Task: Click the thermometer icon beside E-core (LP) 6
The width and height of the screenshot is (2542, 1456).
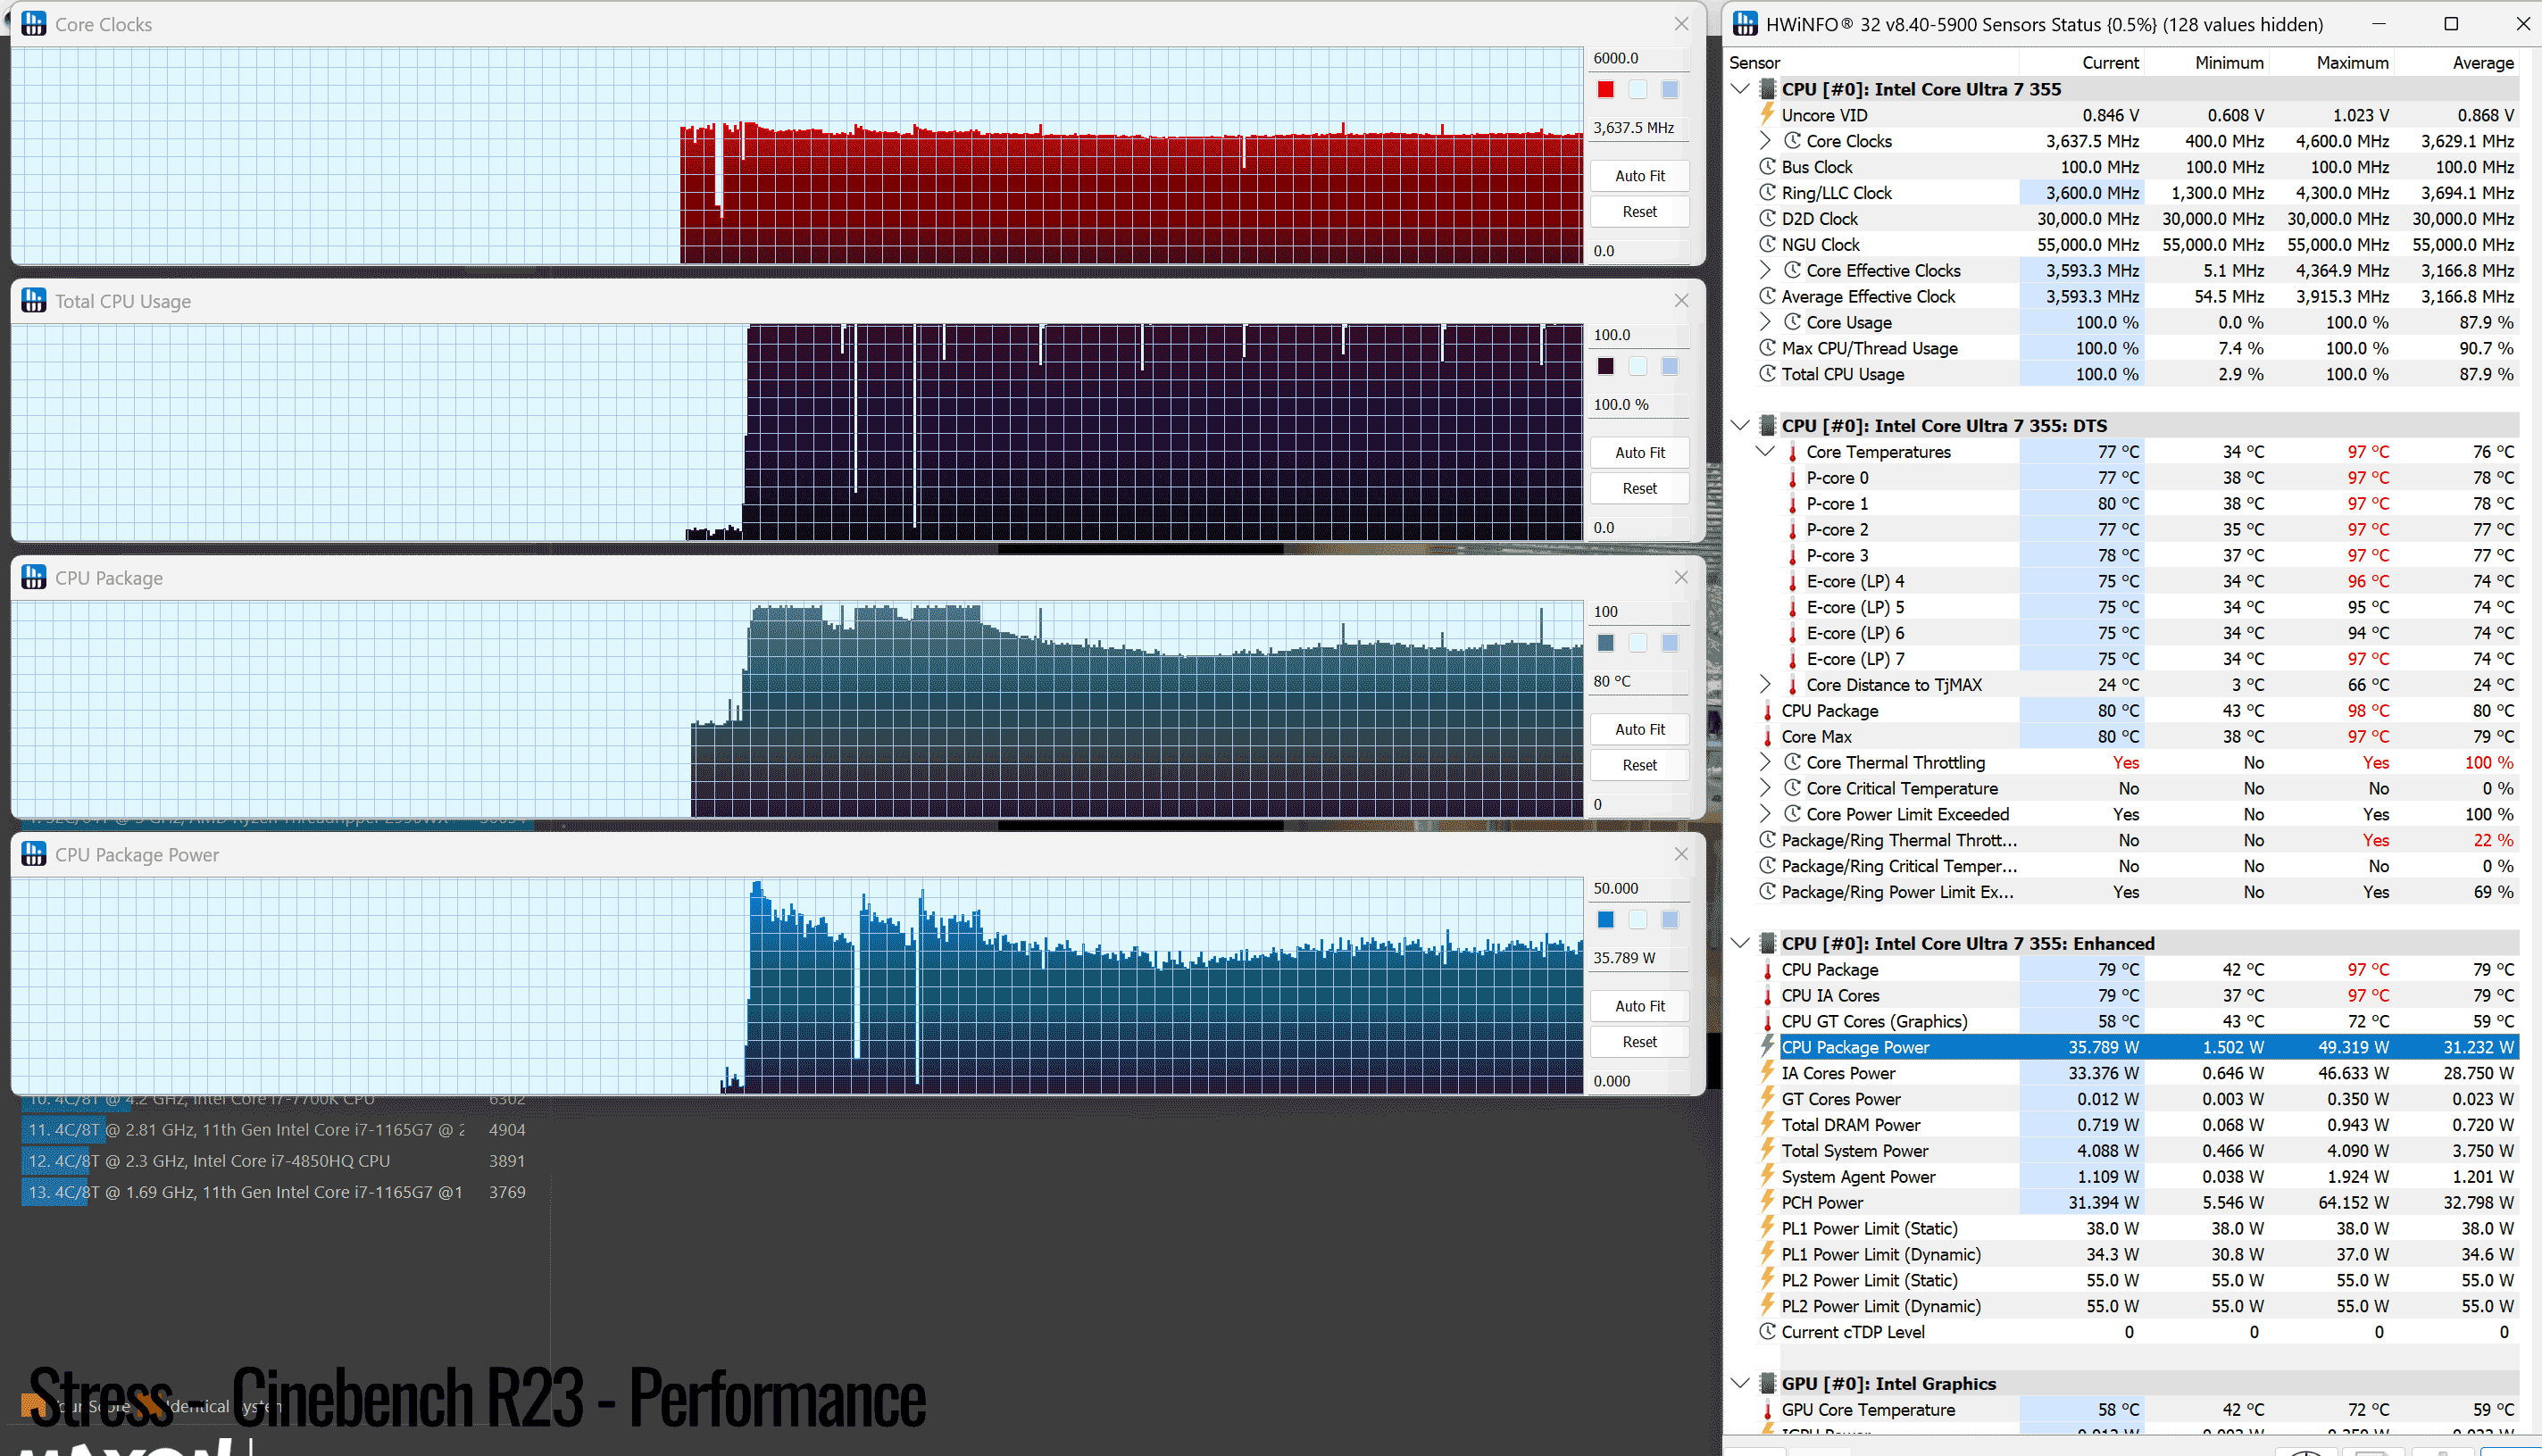Action: click(x=1792, y=633)
